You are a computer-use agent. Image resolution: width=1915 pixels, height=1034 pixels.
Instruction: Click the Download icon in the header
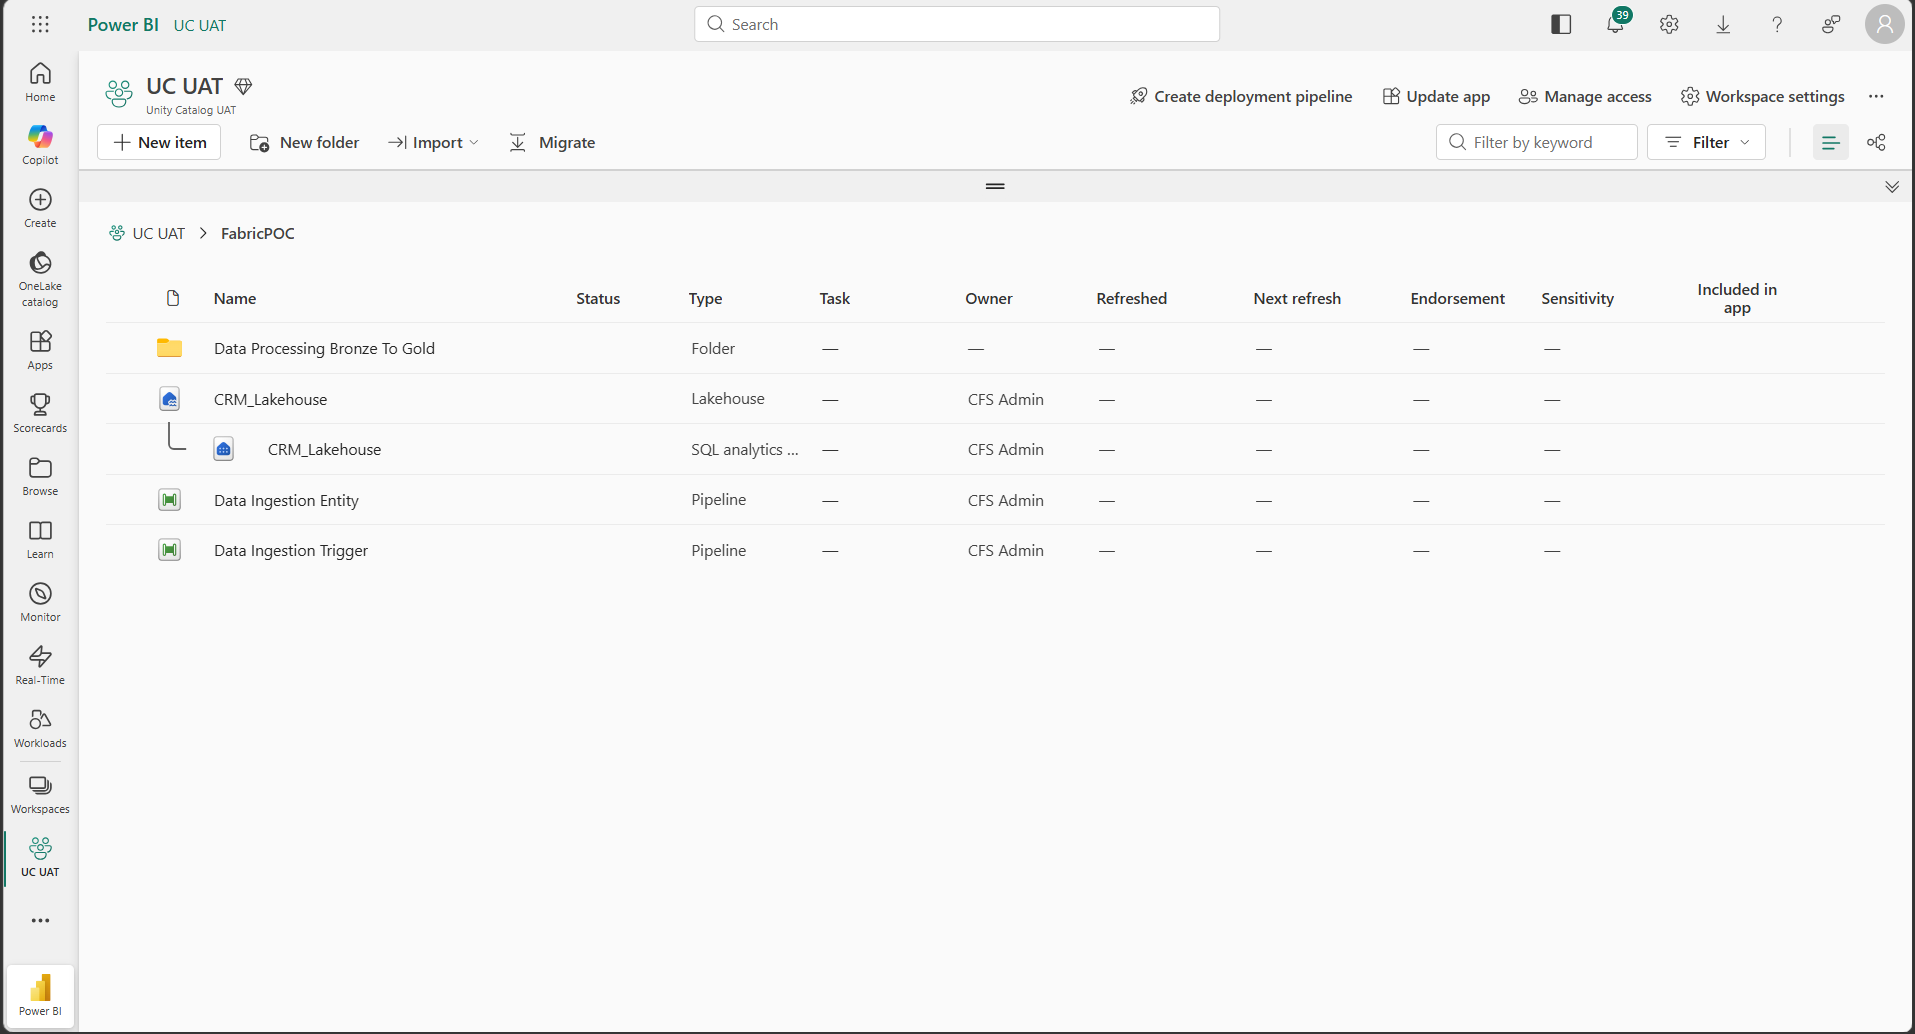[1723, 24]
